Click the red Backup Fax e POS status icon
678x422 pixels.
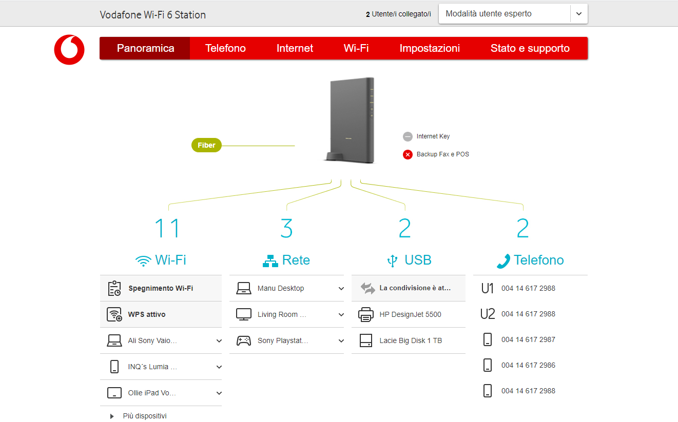click(x=407, y=154)
